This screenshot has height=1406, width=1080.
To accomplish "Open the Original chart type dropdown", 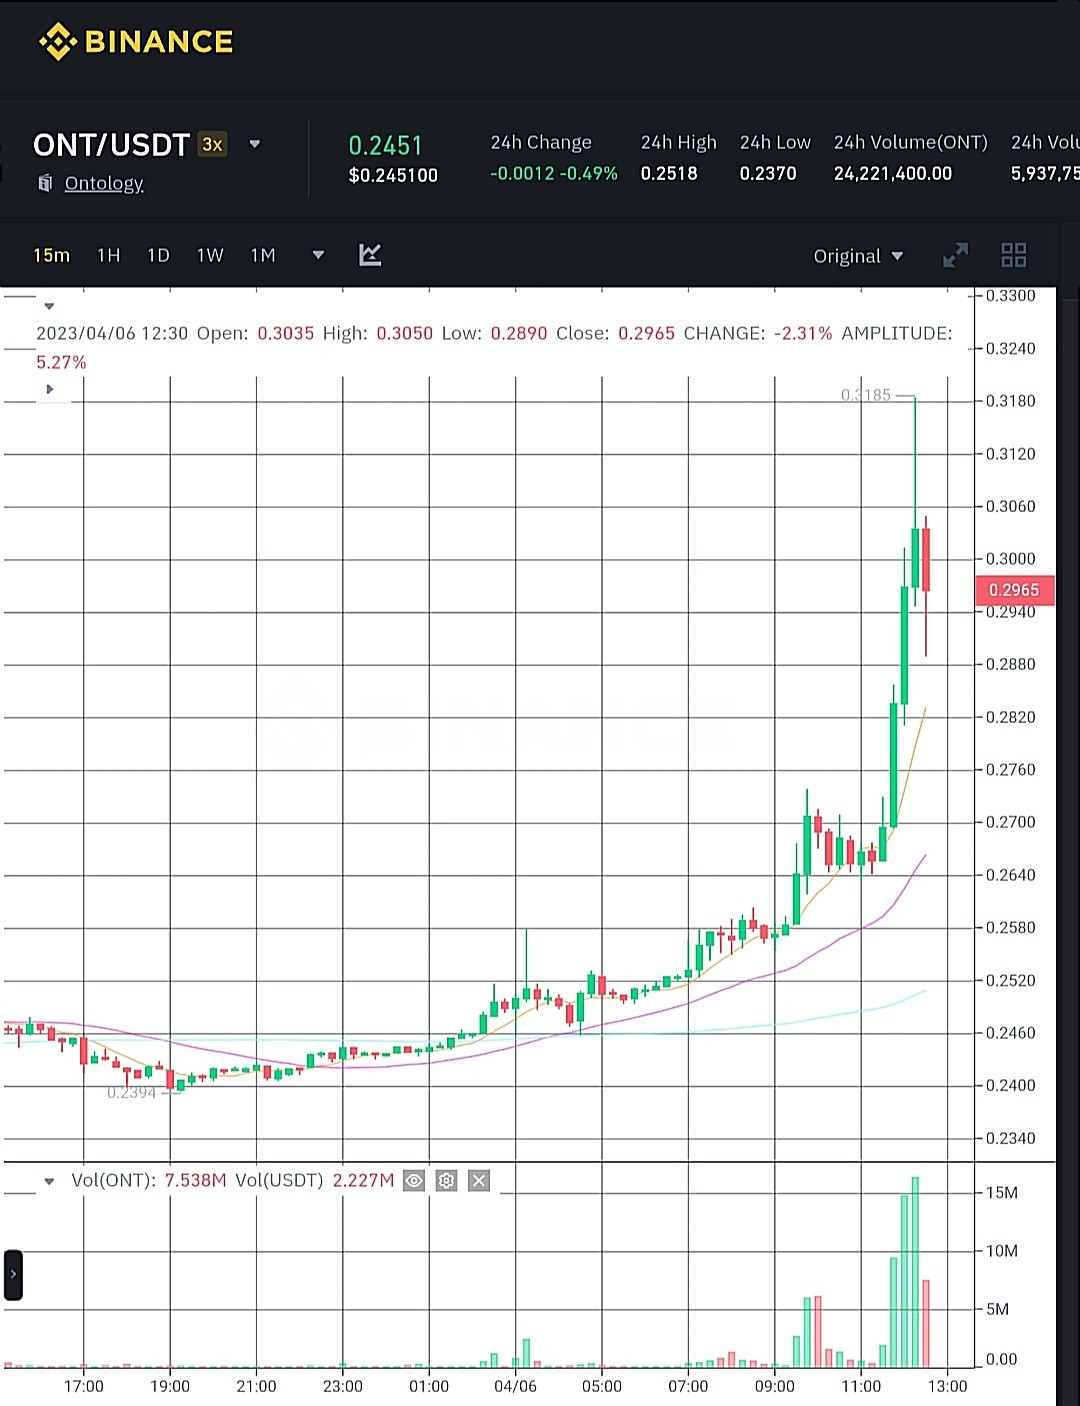I will pyautogui.click(x=858, y=256).
